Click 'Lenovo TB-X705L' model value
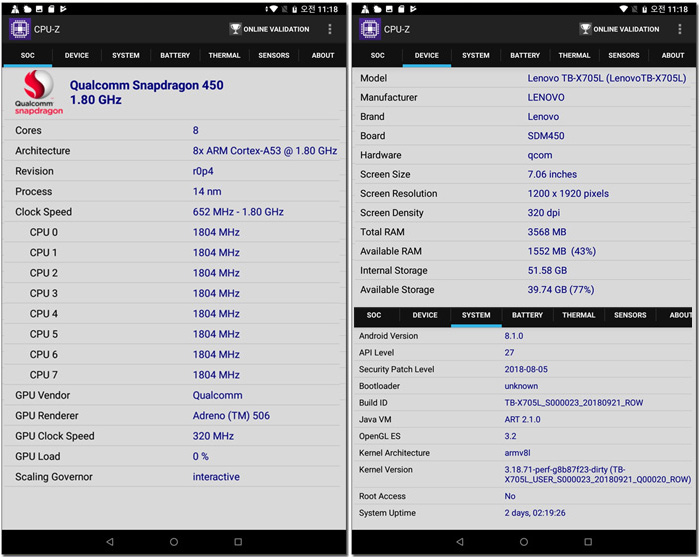The width and height of the screenshot is (700, 560). pos(607,78)
